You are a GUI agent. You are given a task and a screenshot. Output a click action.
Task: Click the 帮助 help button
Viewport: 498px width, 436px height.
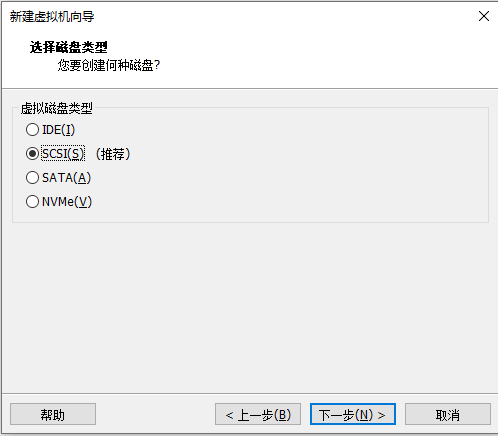pyautogui.click(x=53, y=414)
